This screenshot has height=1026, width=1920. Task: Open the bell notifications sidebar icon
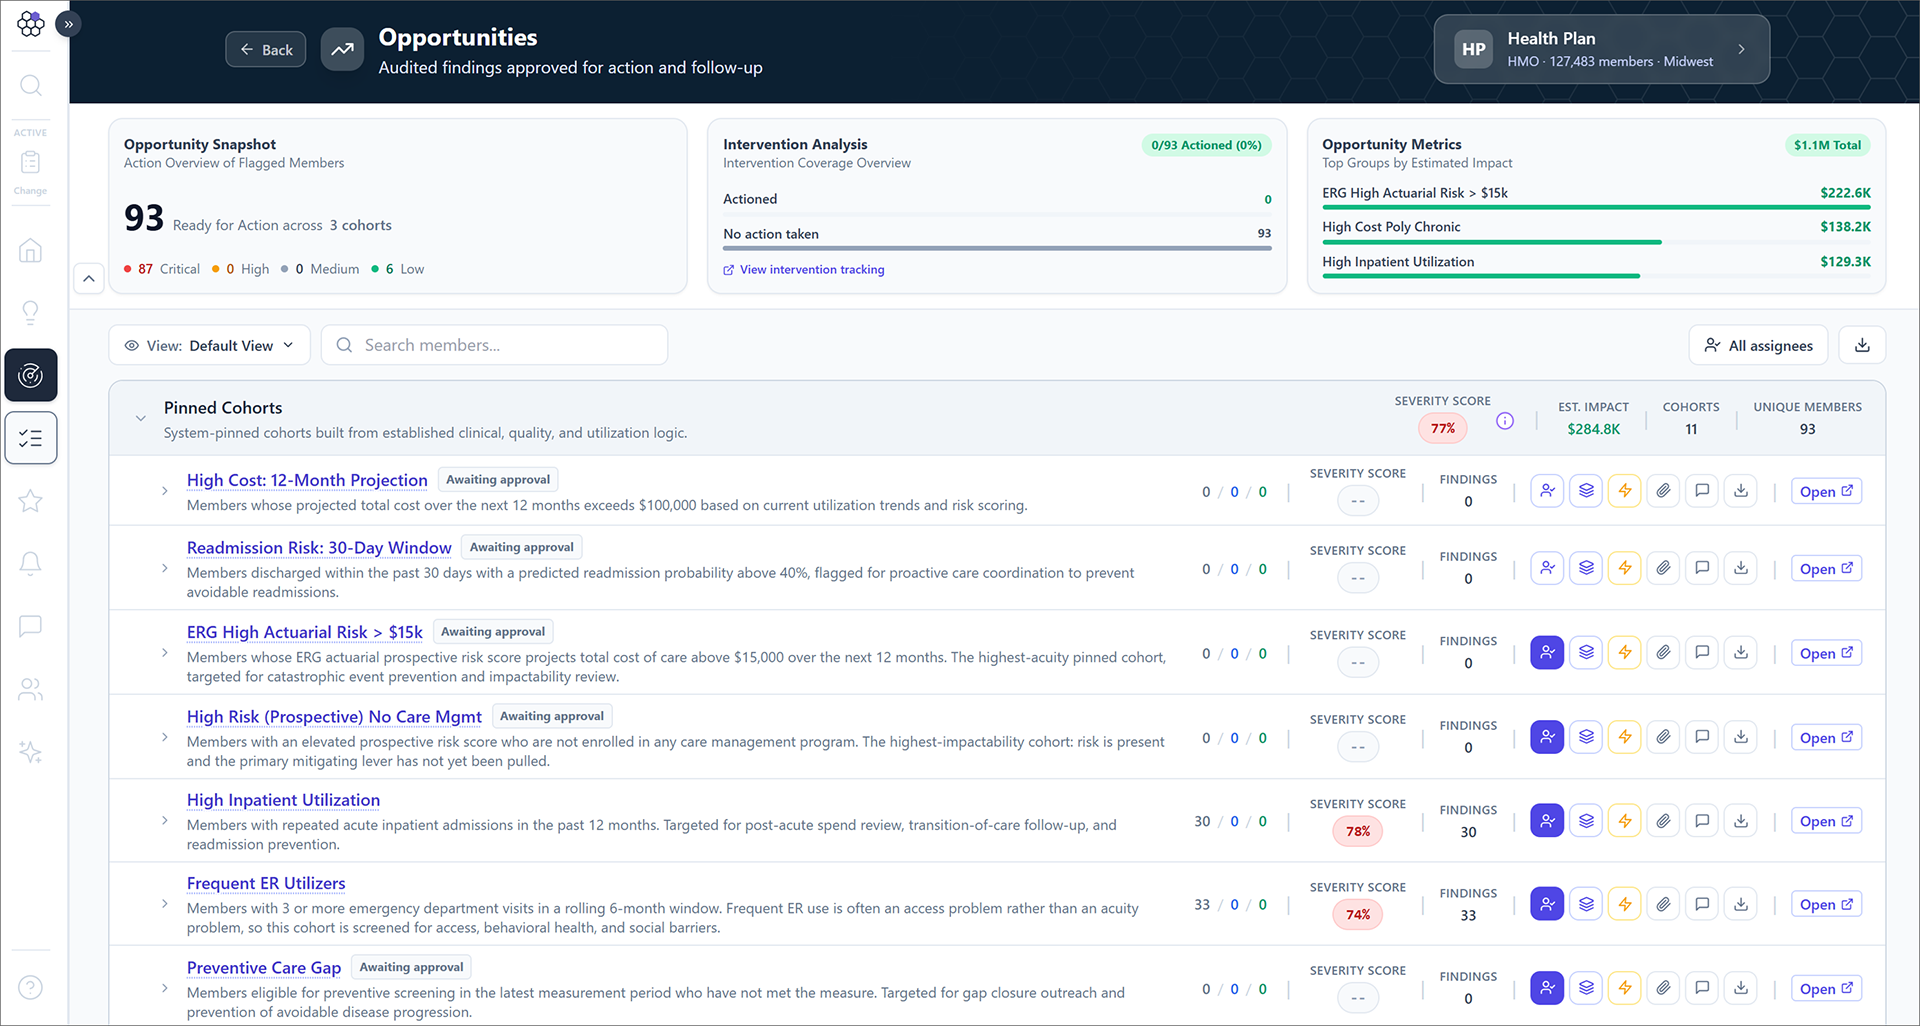[x=31, y=564]
